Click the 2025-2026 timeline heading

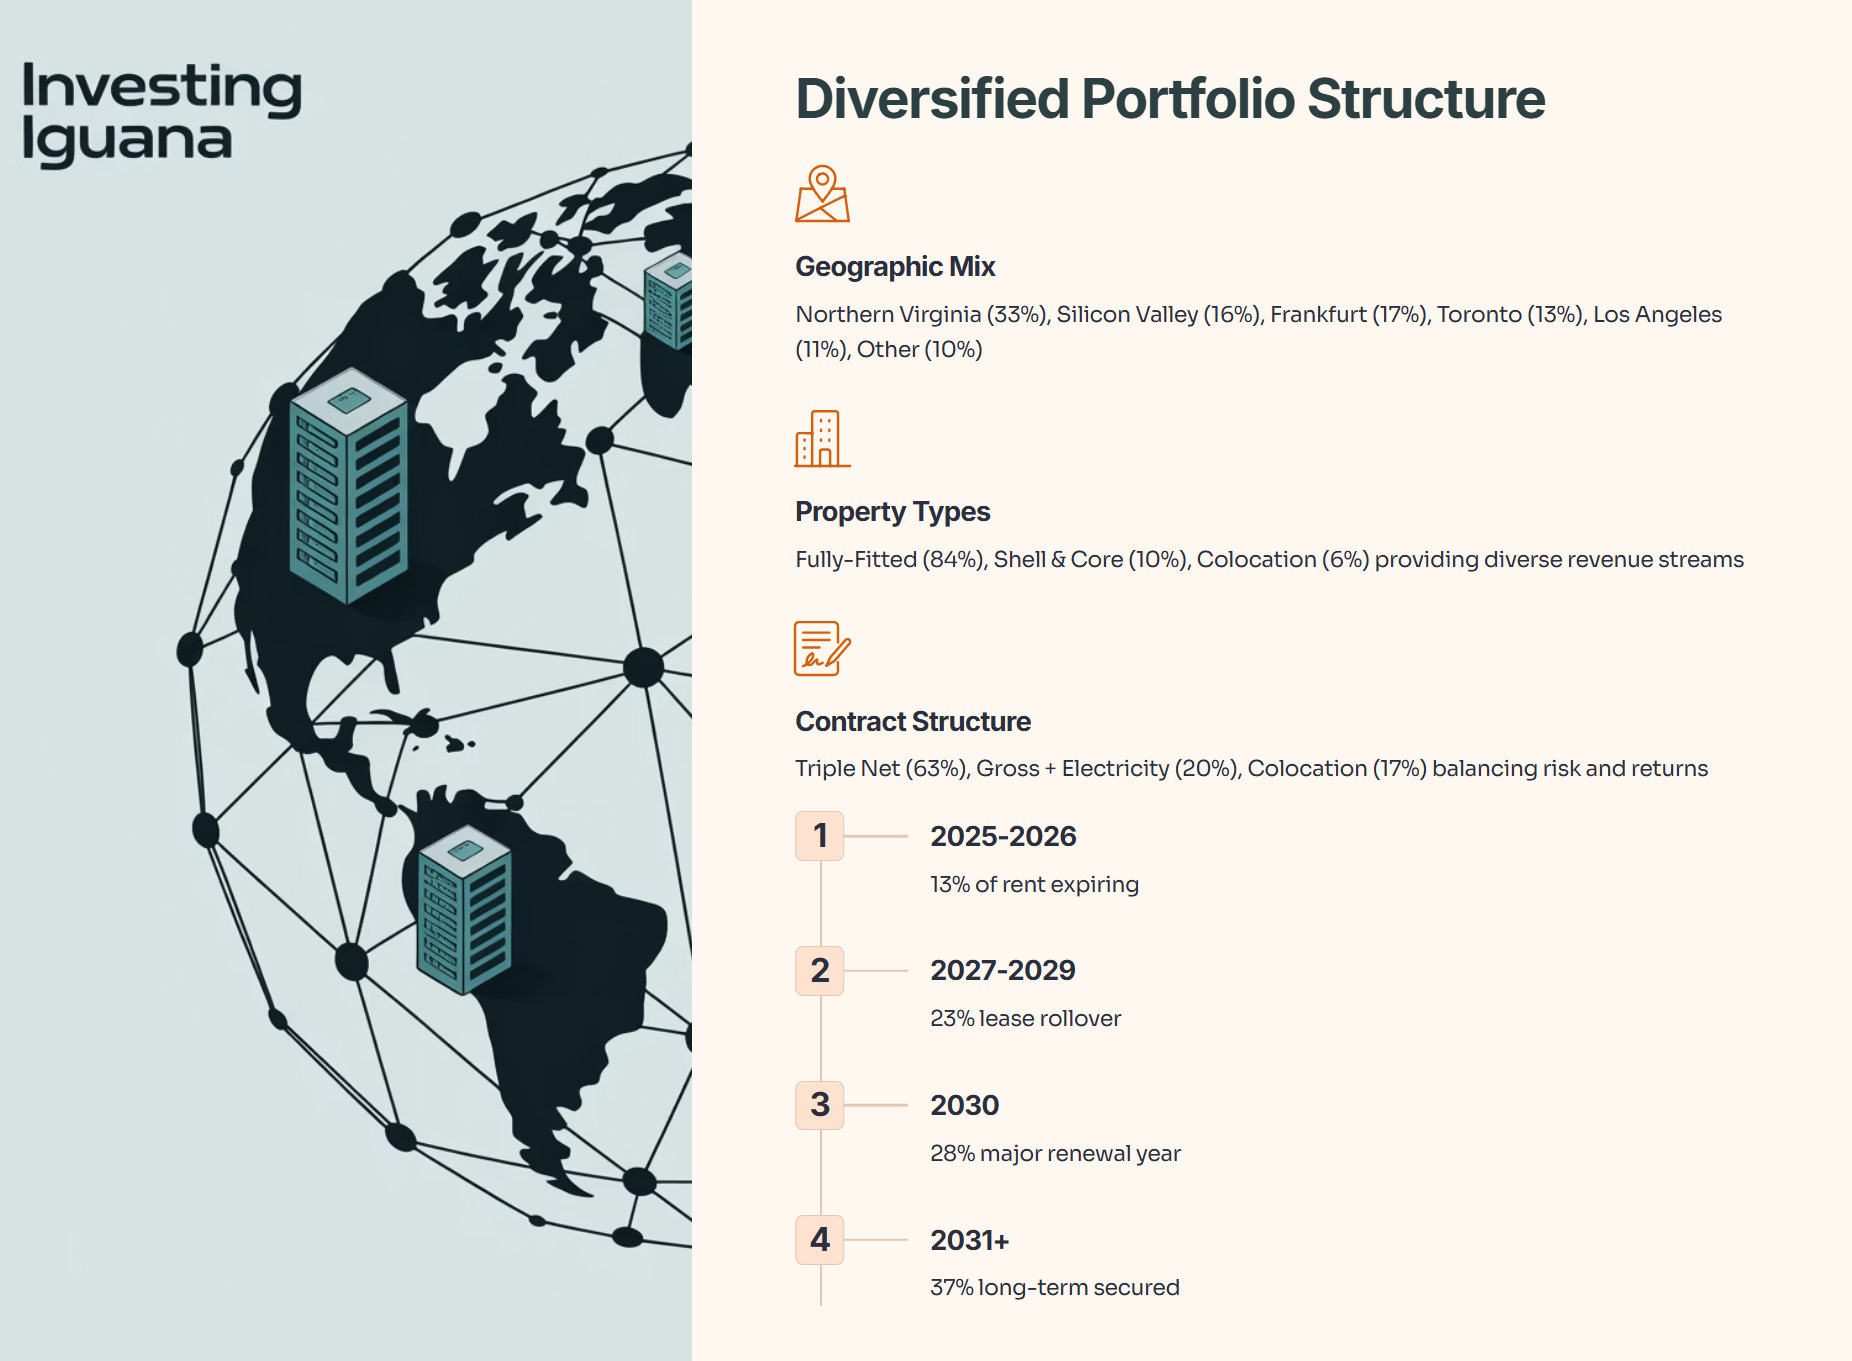(1003, 836)
